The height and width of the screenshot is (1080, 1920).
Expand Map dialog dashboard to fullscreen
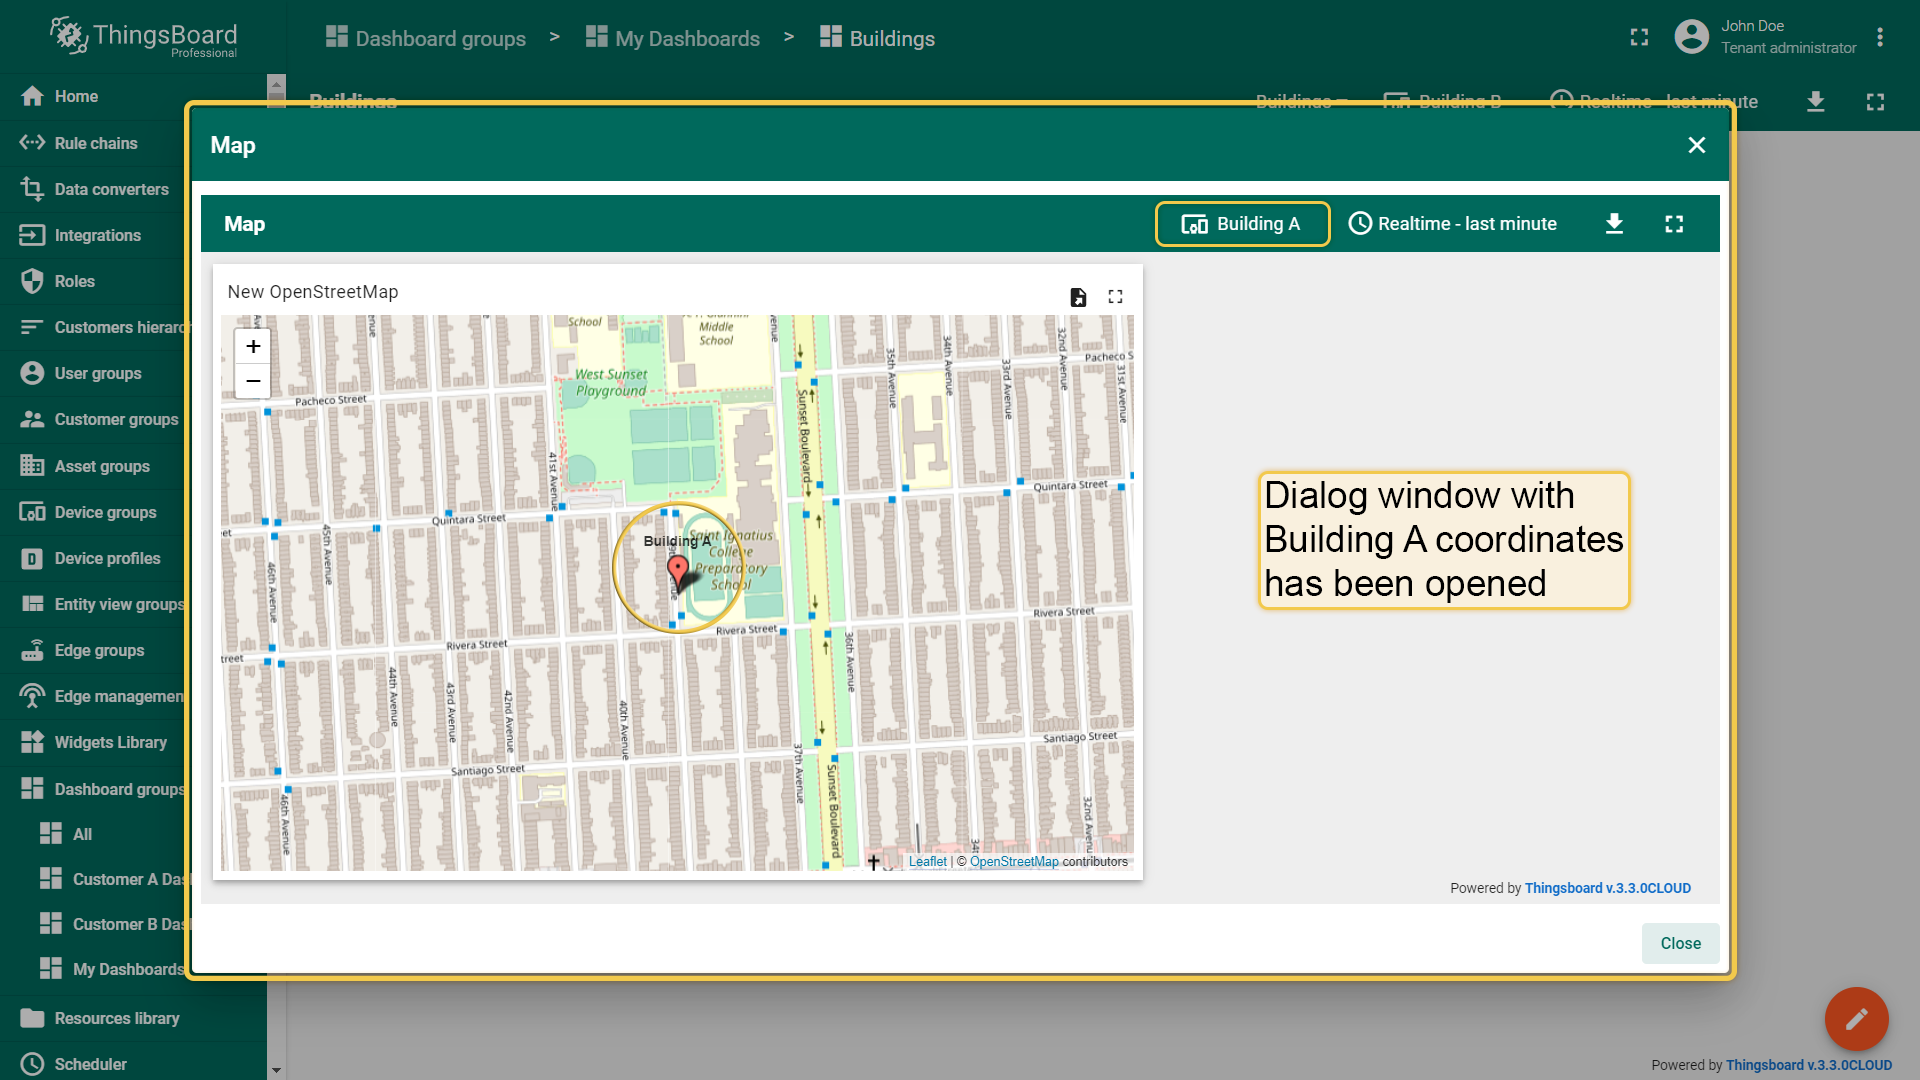pos(1674,224)
